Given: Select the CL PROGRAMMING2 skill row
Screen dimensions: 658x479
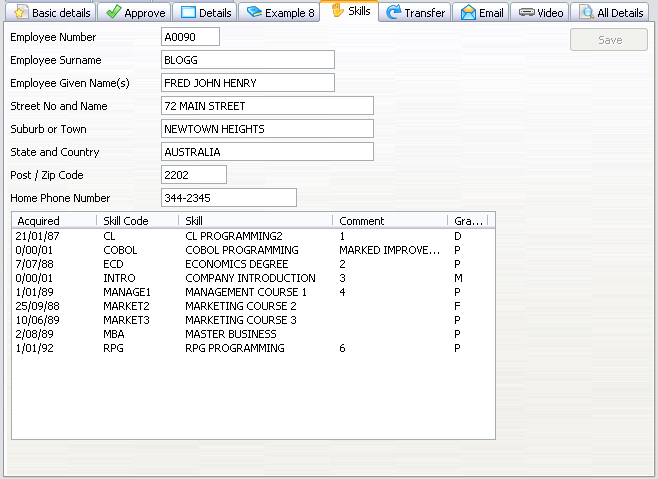Looking at the screenshot, I should (x=253, y=236).
